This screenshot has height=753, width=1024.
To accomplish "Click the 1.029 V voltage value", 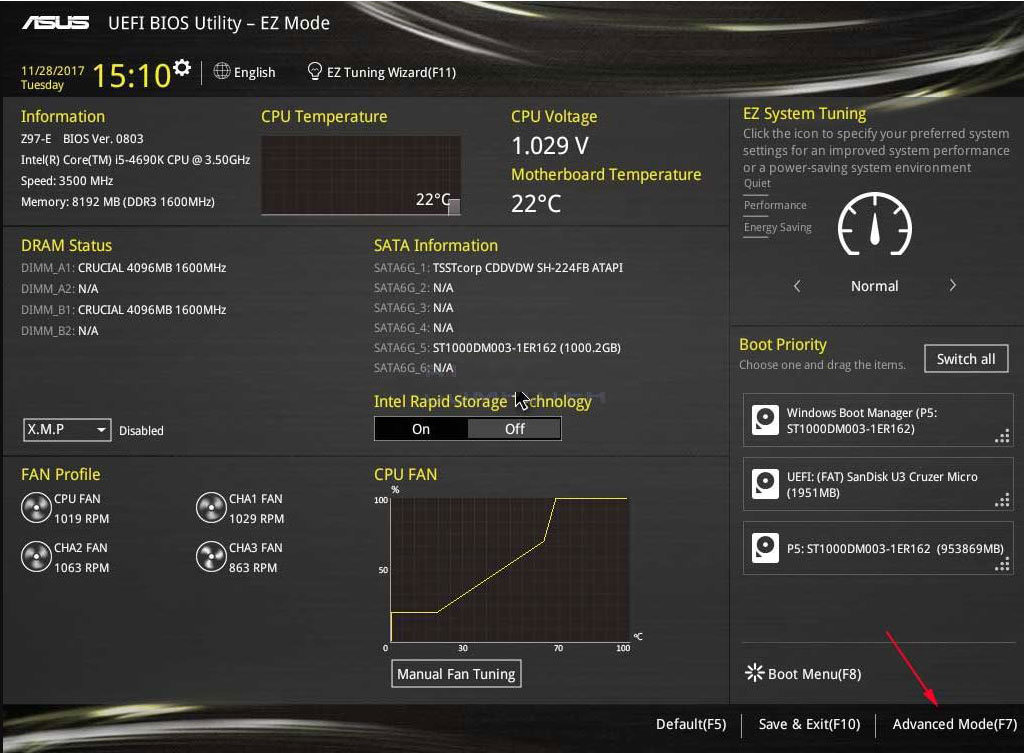I will coord(550,146).
